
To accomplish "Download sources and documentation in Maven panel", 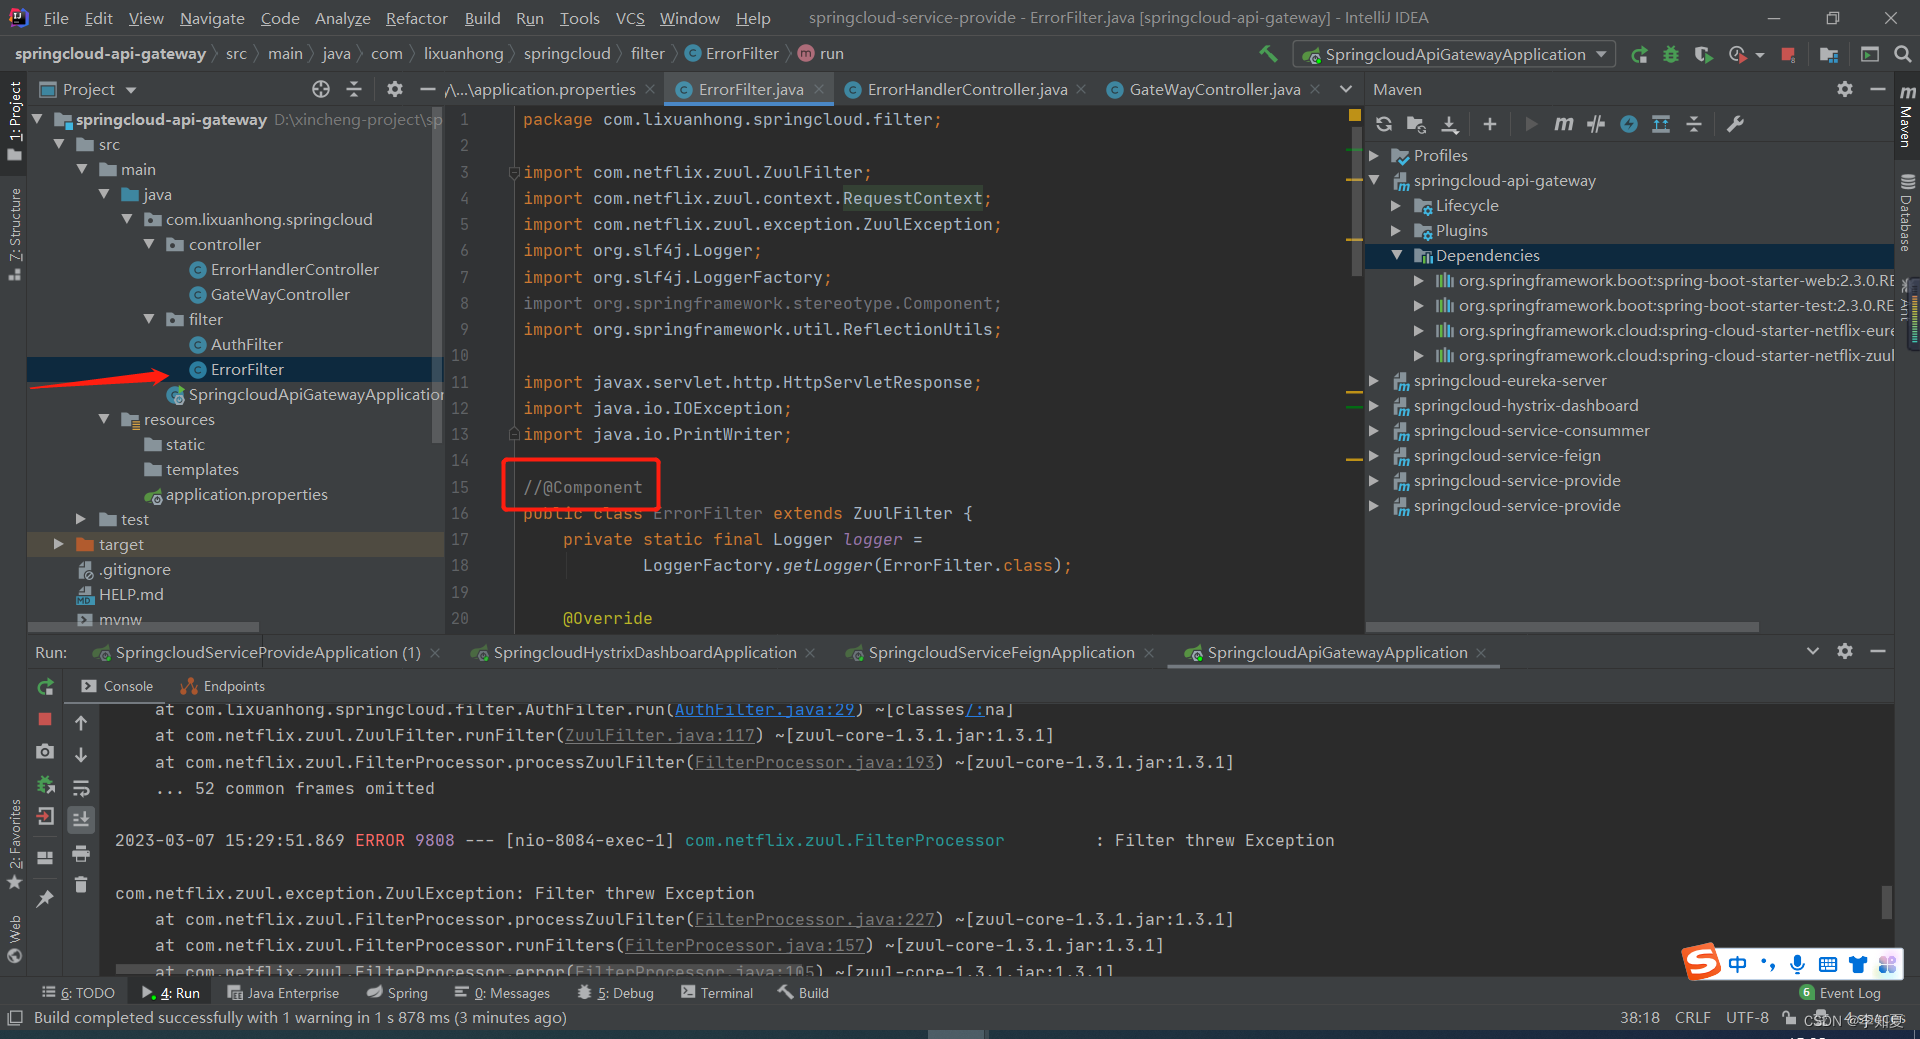I will pos(1449,124).
